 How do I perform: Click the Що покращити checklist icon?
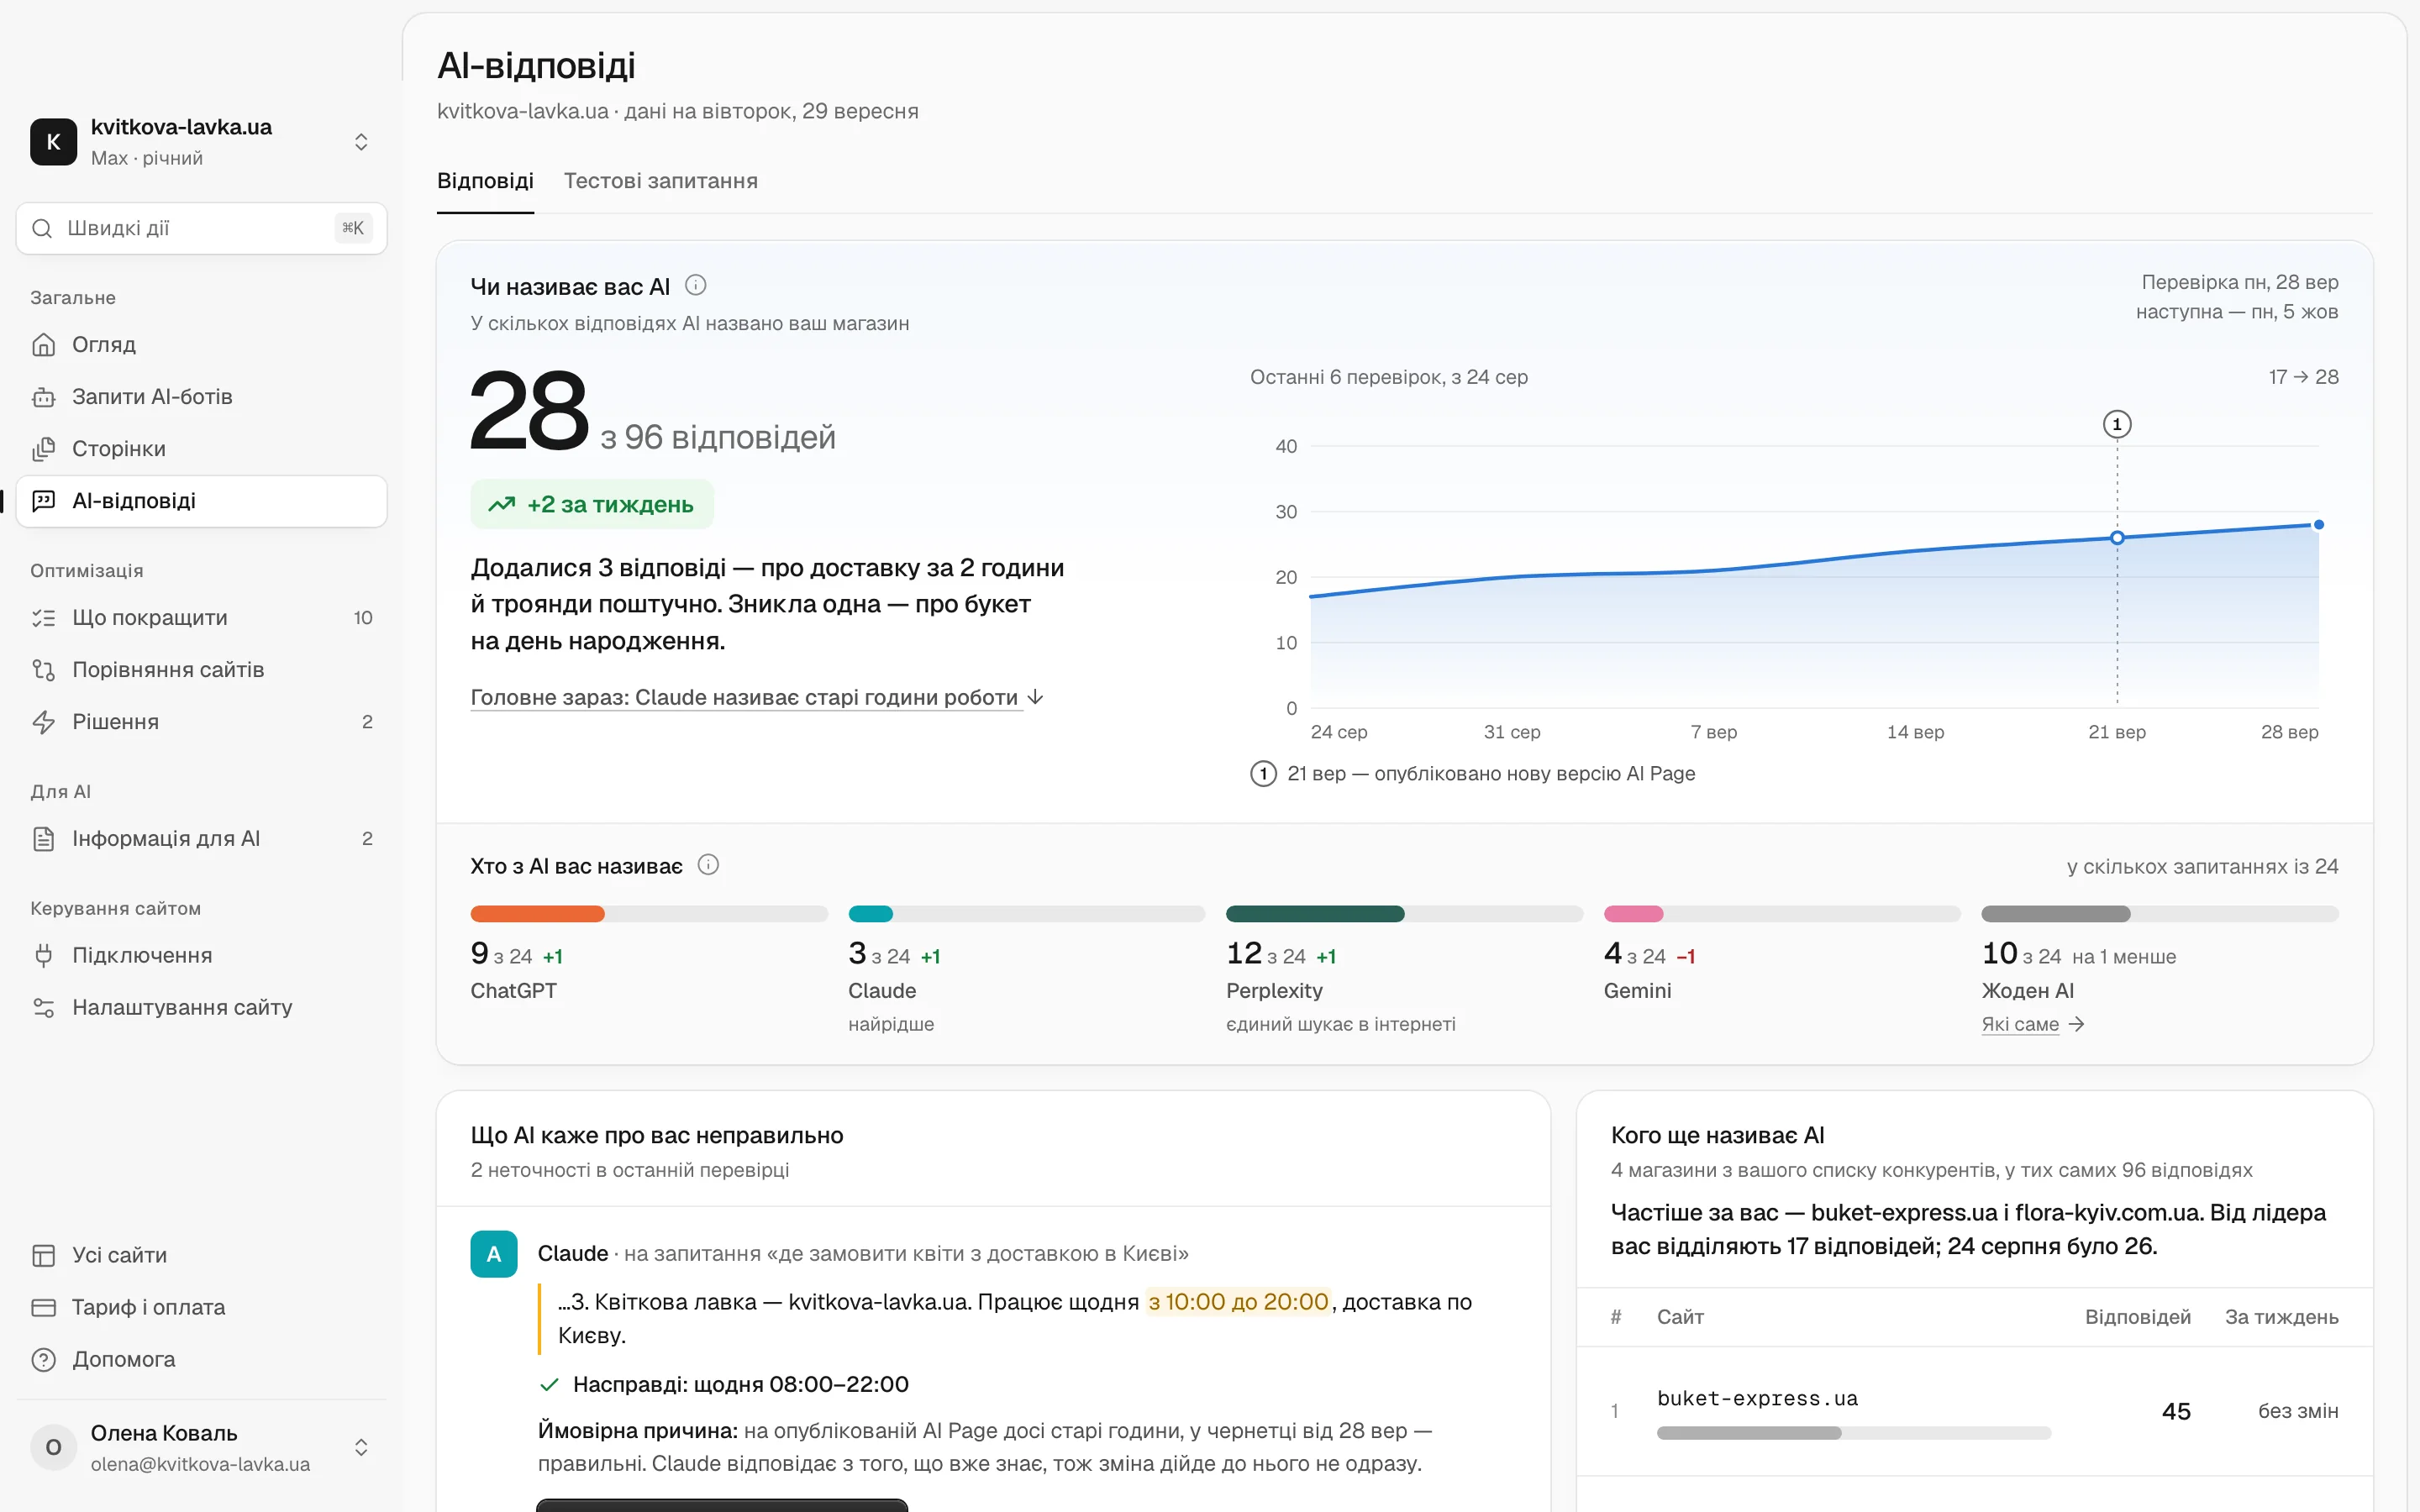coord(43,617)
